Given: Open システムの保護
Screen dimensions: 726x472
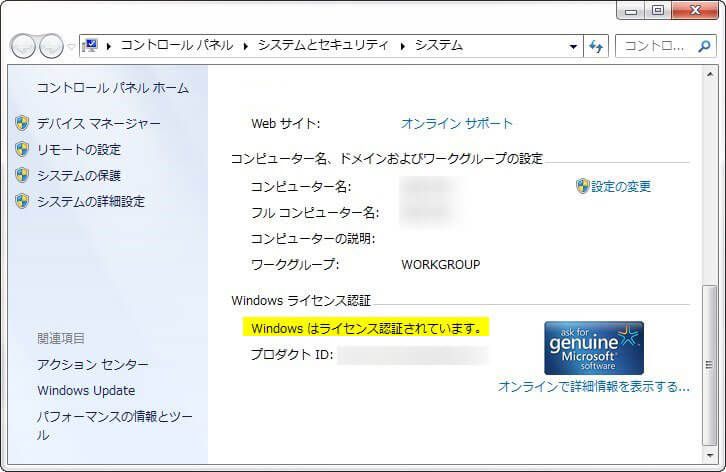Looking at the screenshot, I should tap(79, 175).
